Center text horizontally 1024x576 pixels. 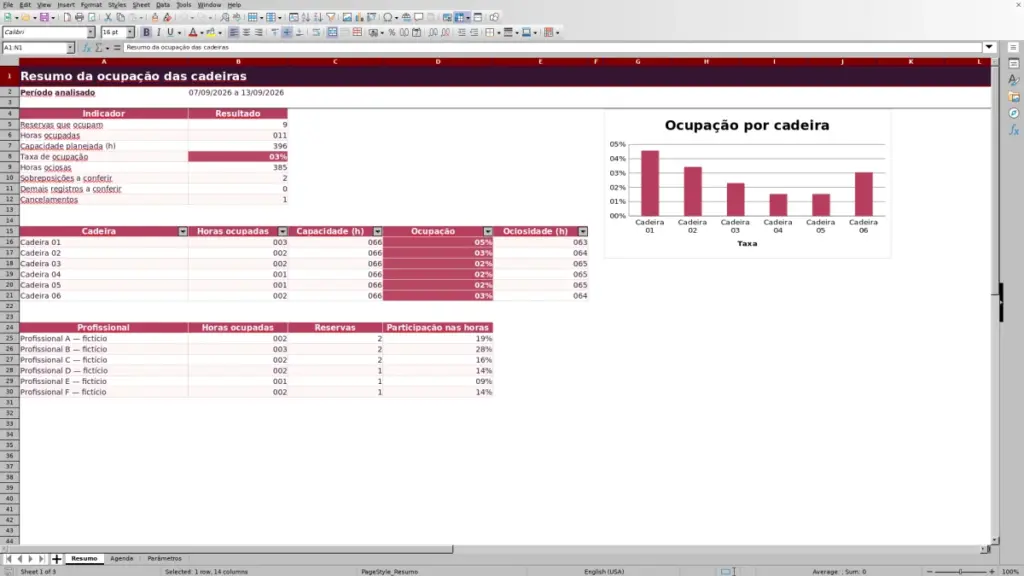[x=246, y=32]
